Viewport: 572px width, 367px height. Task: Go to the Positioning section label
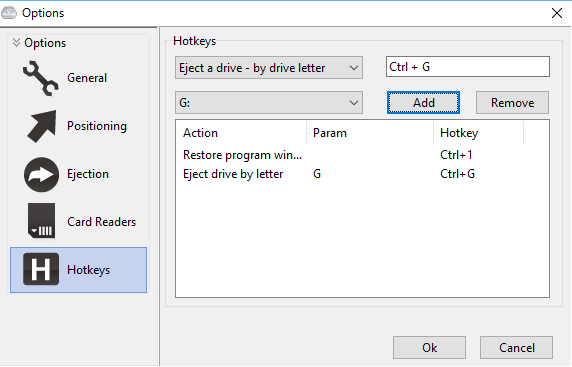pyautogui.click(x=97, y=126)
